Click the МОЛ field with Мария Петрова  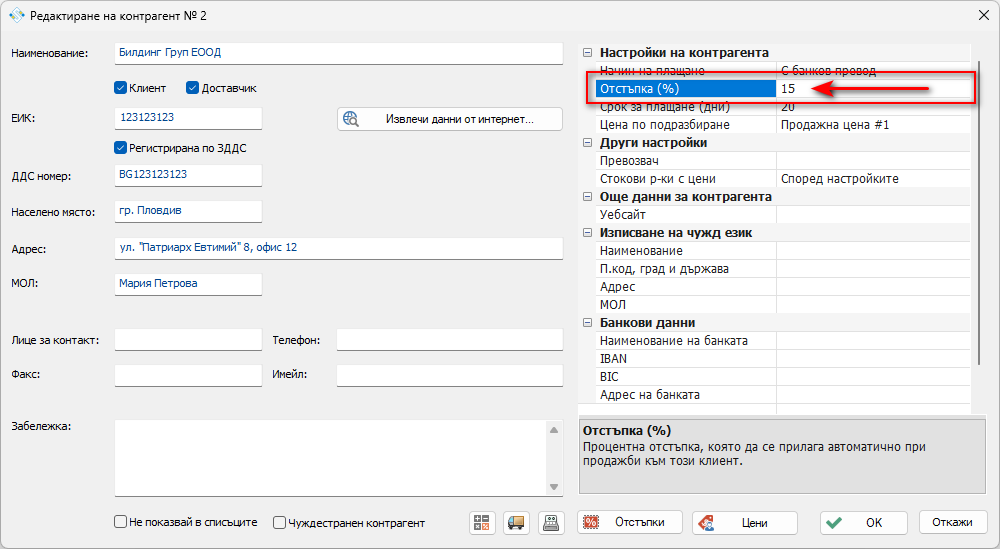pyautogui.click(x=188, y=284)
